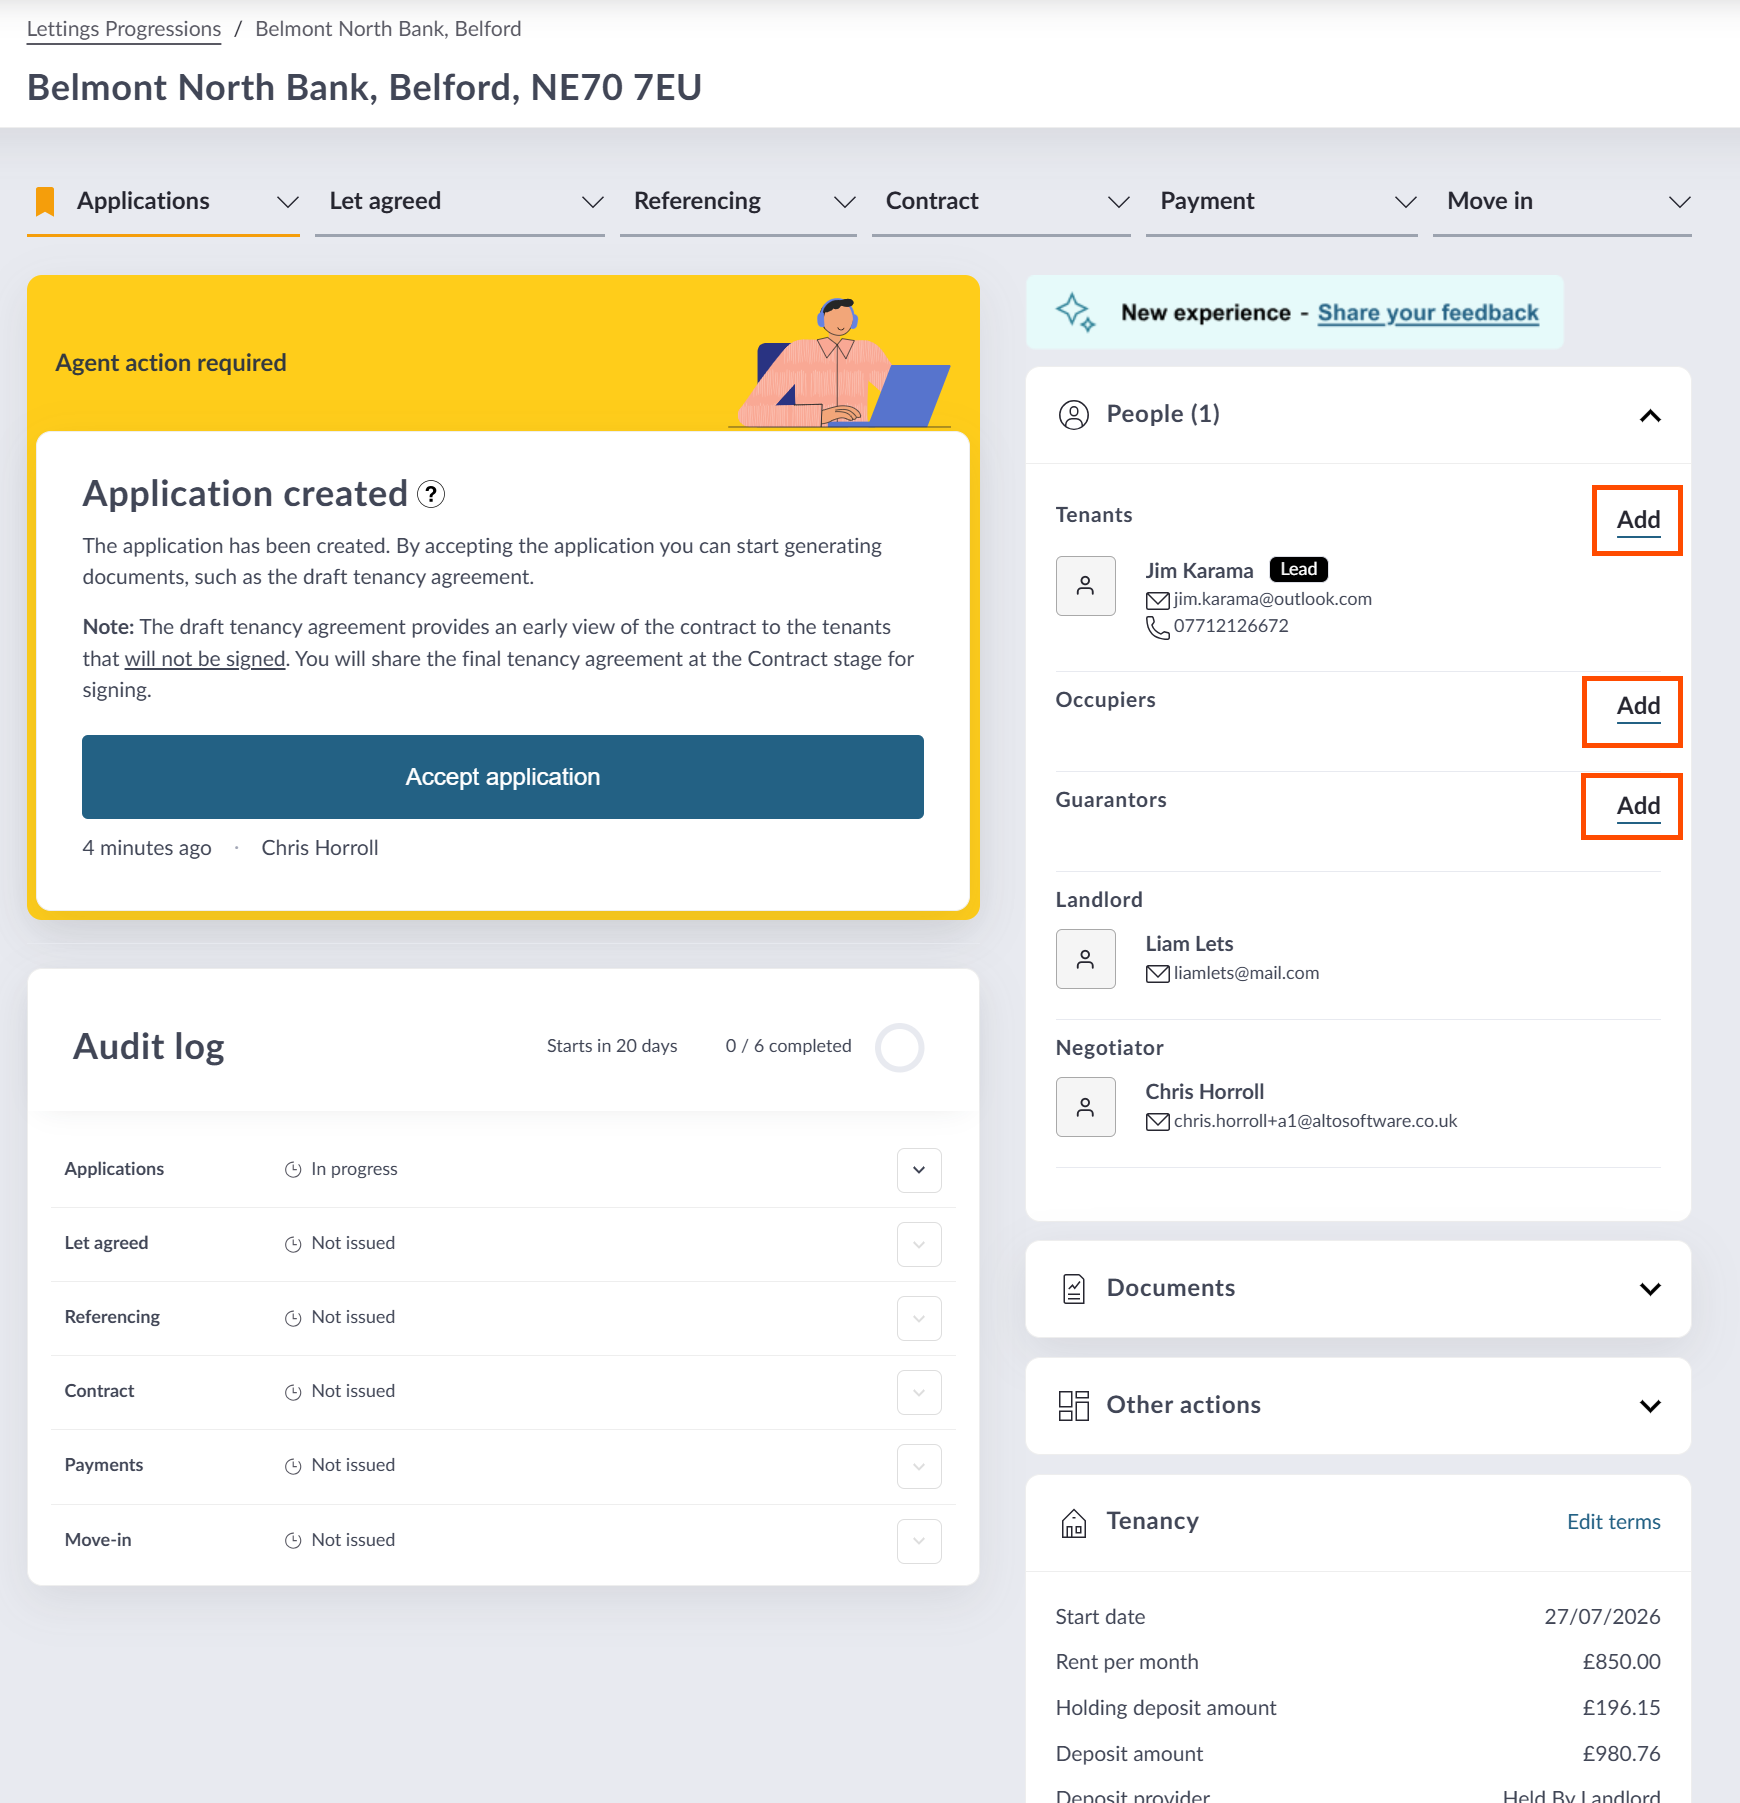Click the £980.76 deposit amount
This screenshot has height=1803, width=1740.
point(1621,1754)
